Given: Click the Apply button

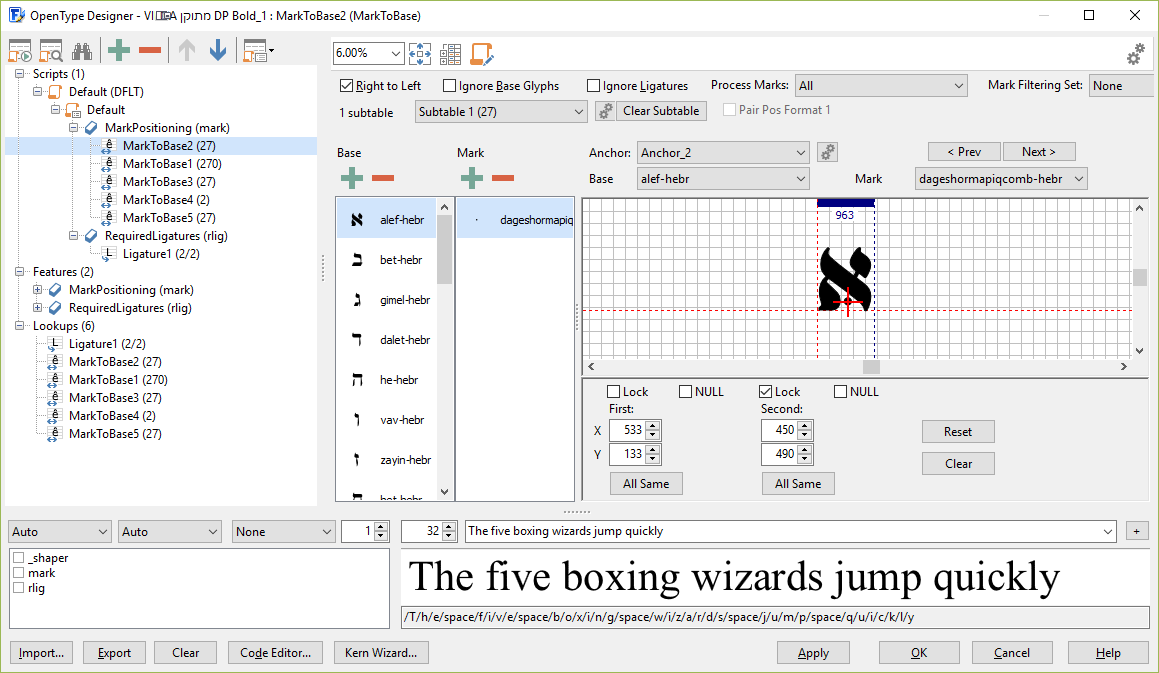Looking at the screenshot, I should click(813, 652).
